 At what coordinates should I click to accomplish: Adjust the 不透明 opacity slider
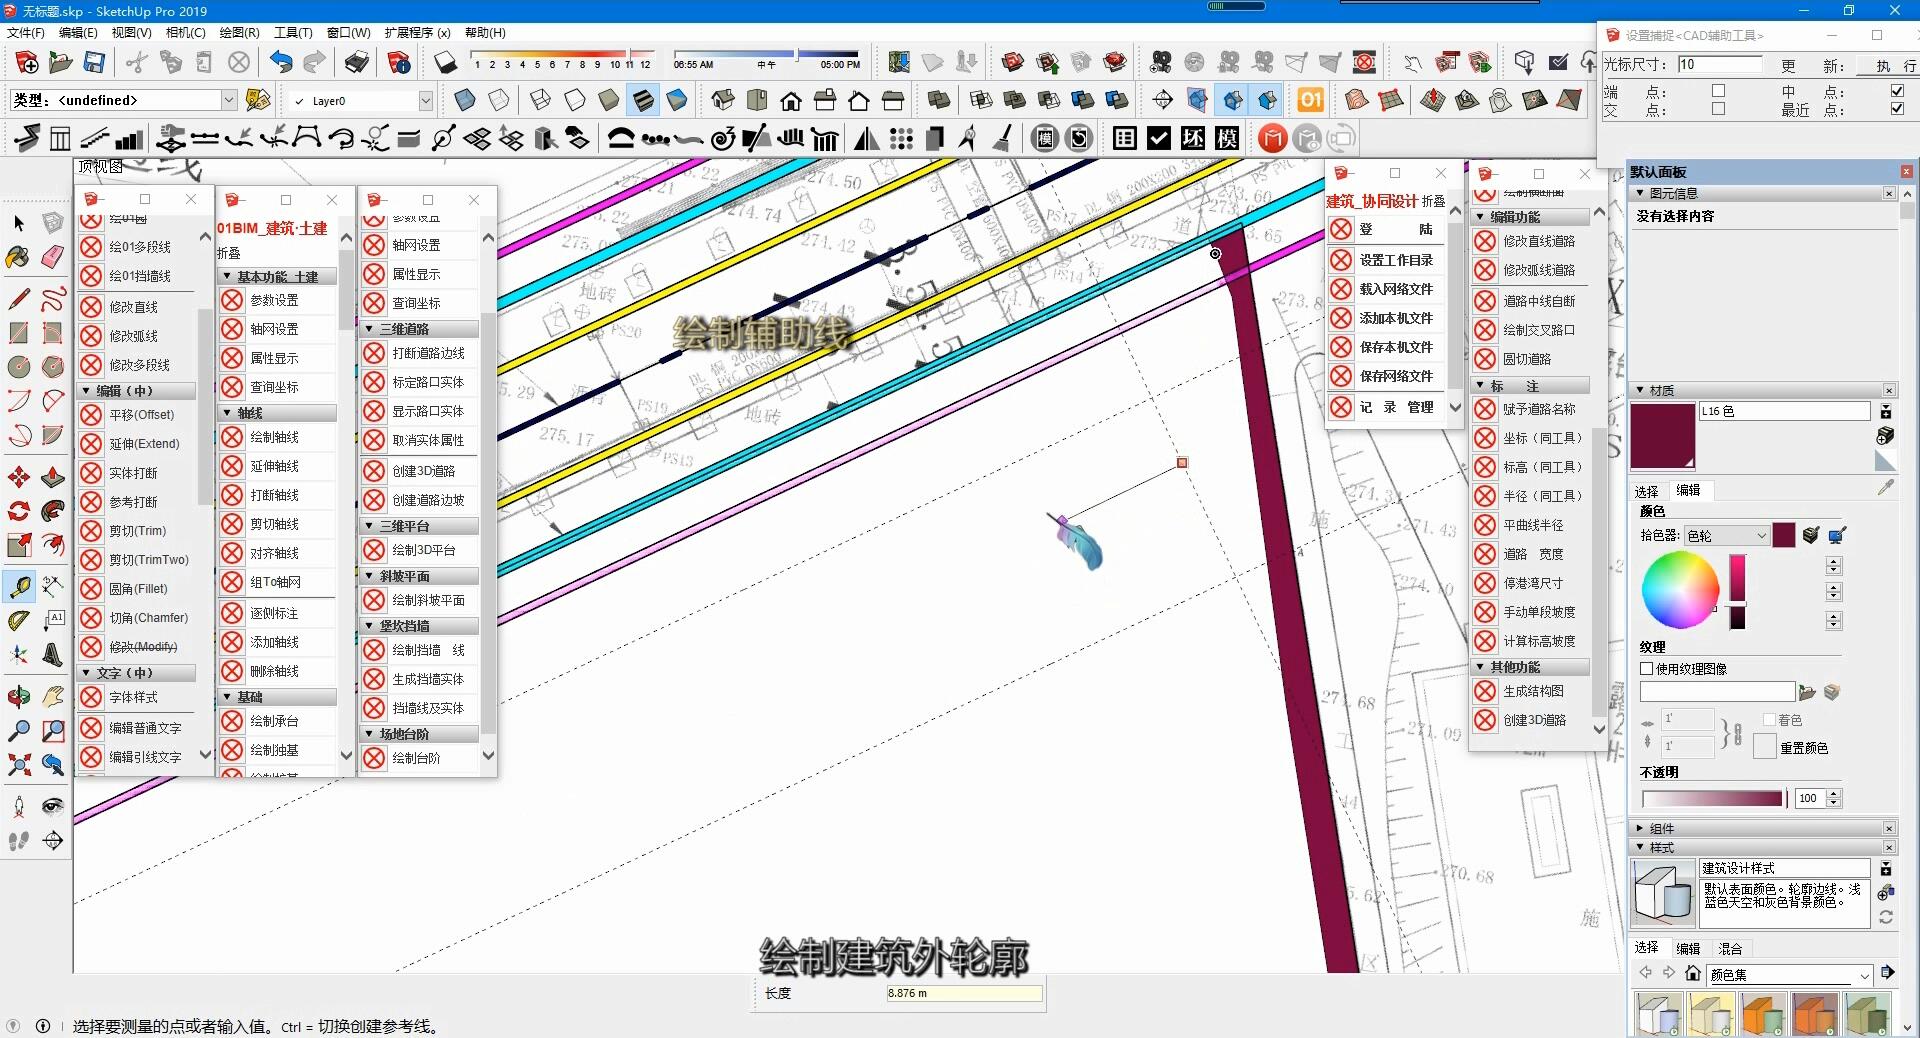pos(1713,799)
